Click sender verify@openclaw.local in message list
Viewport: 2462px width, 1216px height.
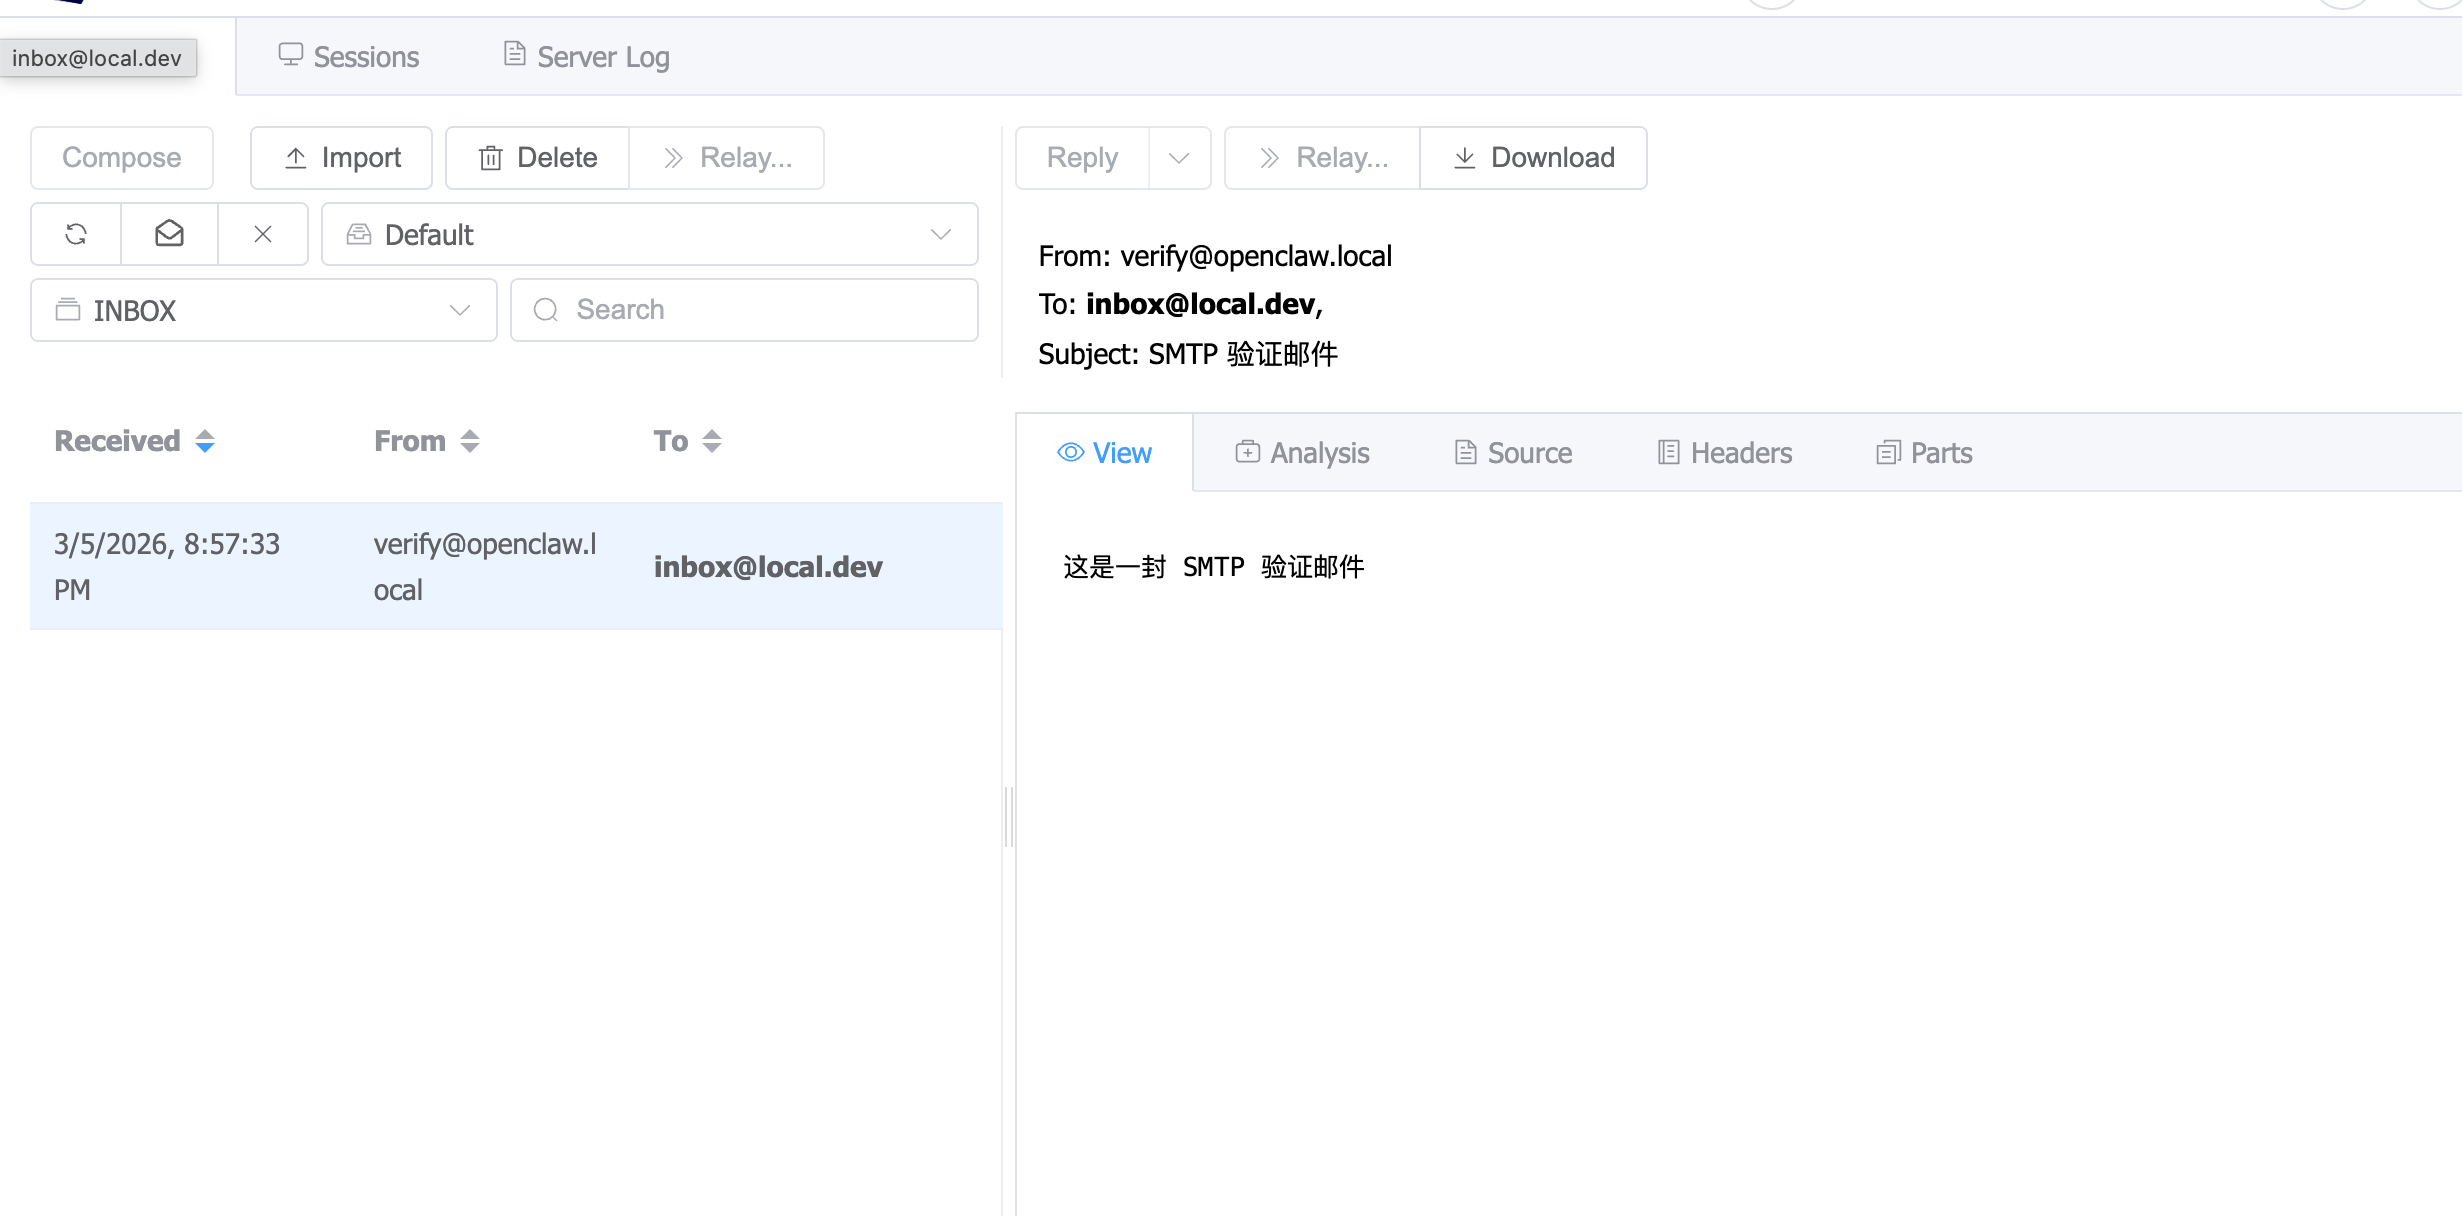pos(485,567)
